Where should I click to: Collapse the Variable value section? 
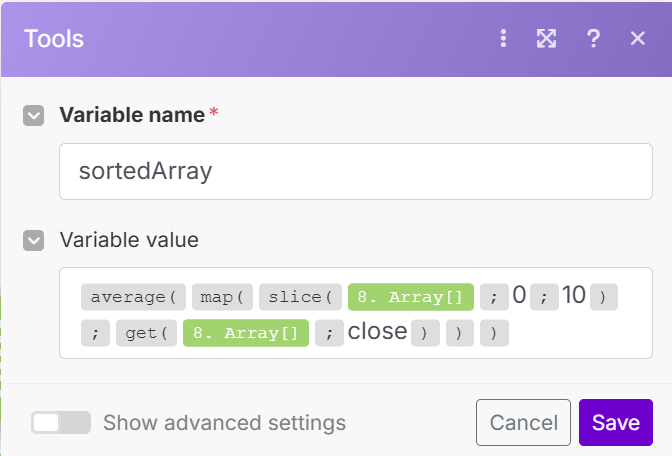pyautogui.click(x=34, y=240)
